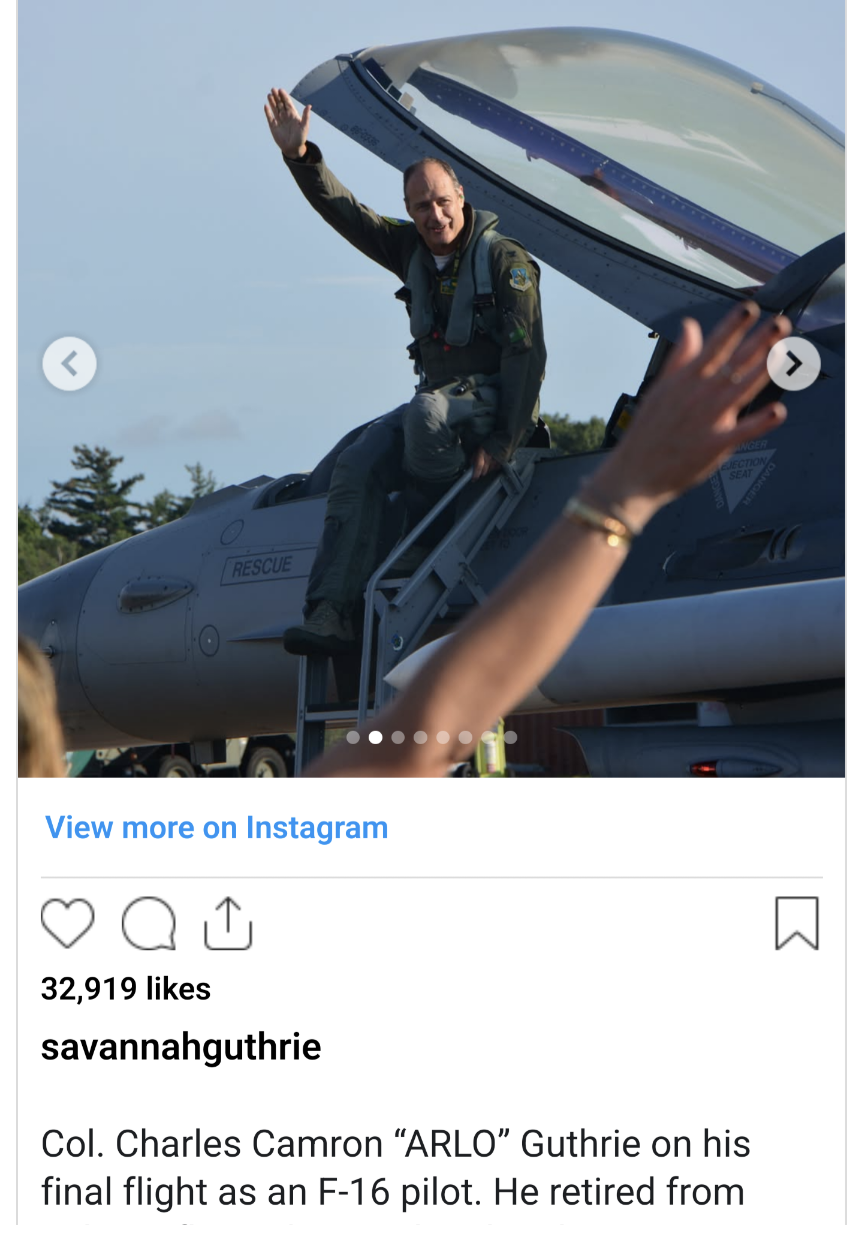Select the highlighted second carousel dot
The image size is (853, 1246).
(x=375, y=737)
